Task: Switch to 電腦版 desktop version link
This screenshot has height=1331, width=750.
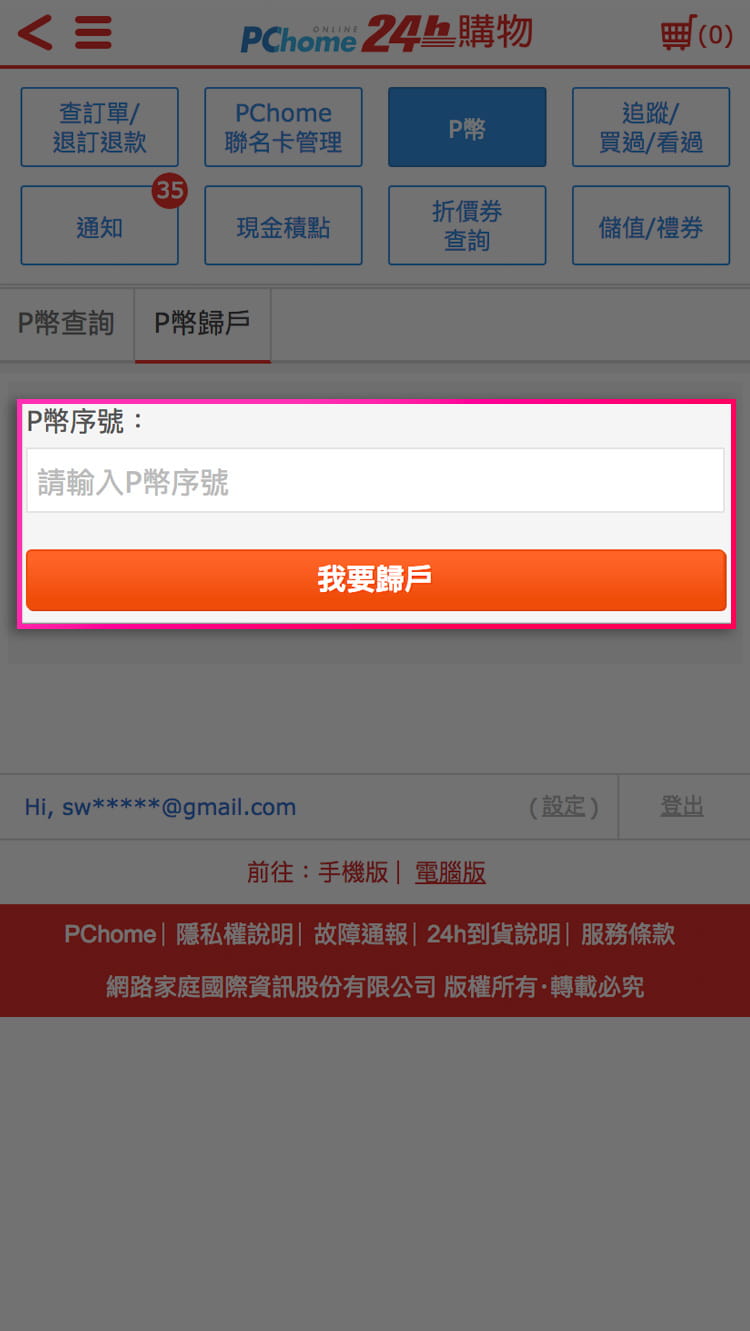Action: tap(450, 873)
